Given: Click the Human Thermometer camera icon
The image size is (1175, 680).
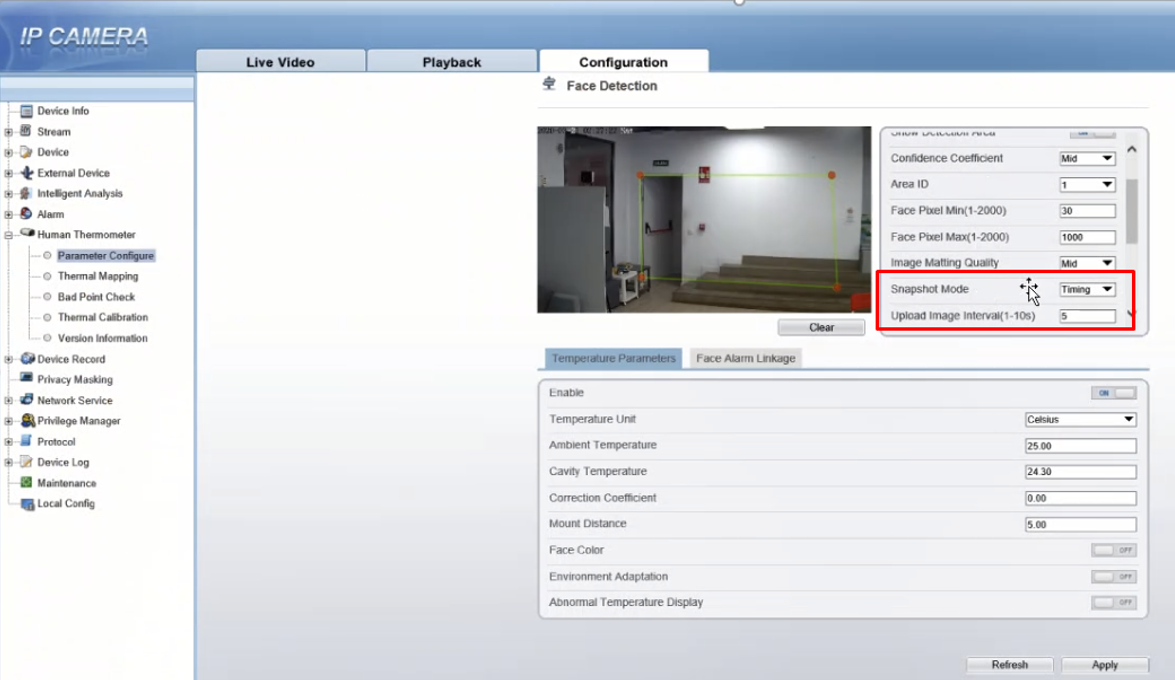Looking at the screenshot, I should (x=27, y=234).
